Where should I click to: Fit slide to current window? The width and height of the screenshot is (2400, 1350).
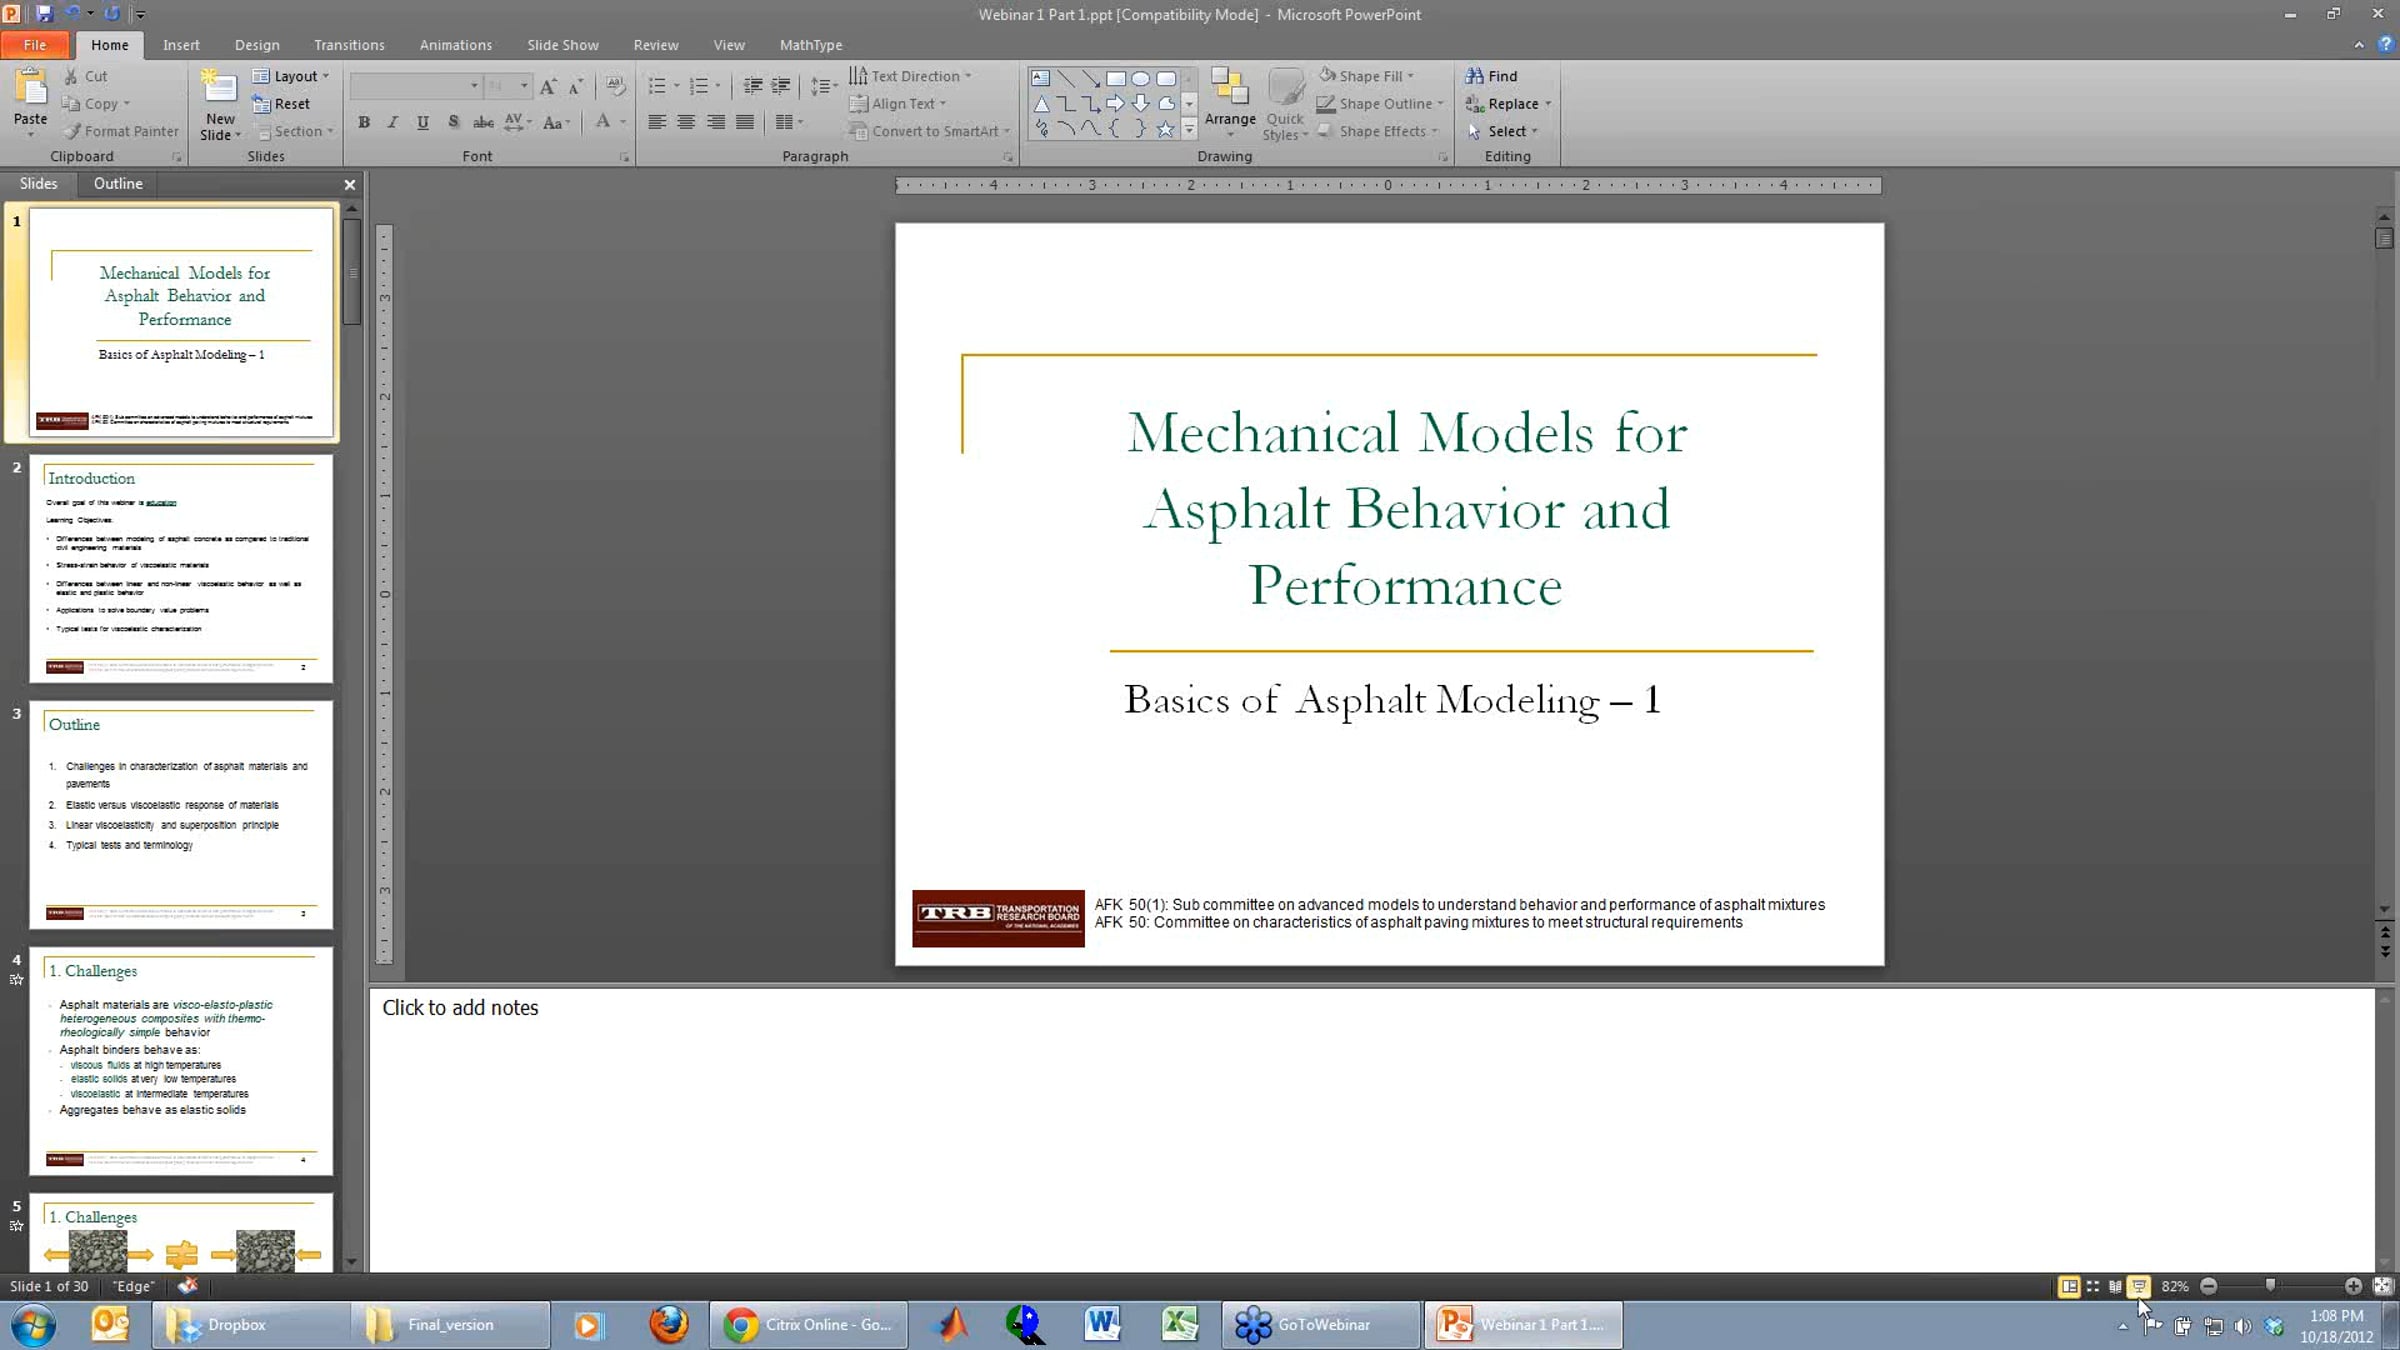click(2383, 1286)
